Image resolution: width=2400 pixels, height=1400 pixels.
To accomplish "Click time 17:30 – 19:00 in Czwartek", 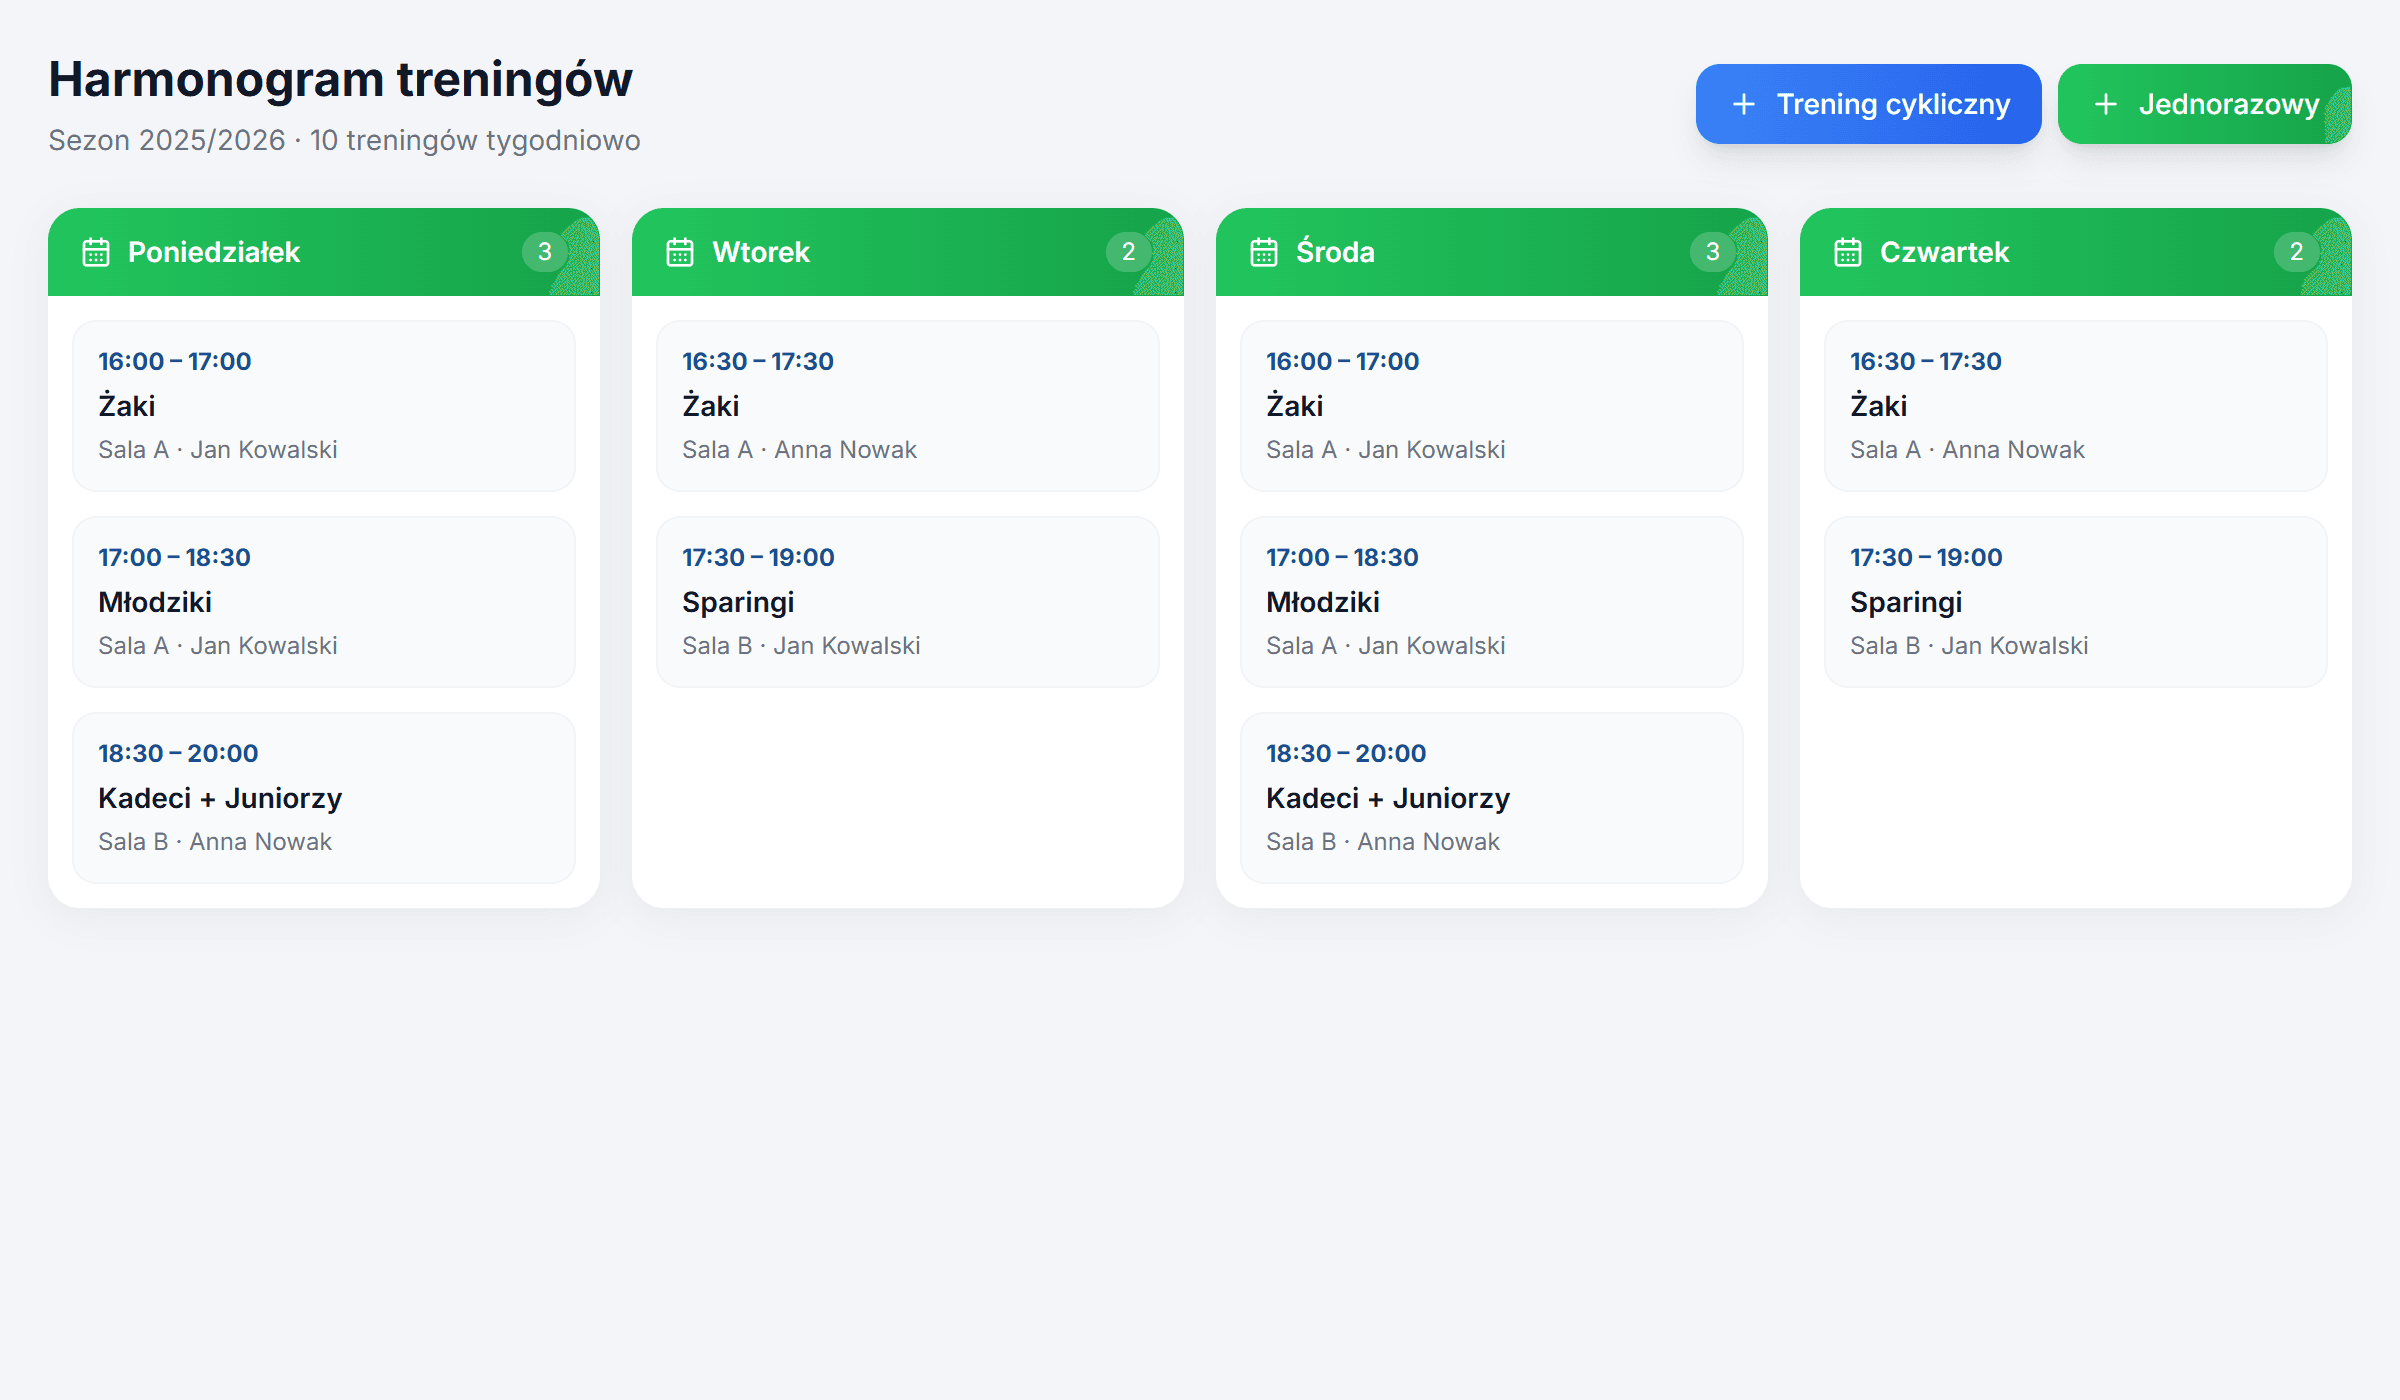I will click(1926, 557).
